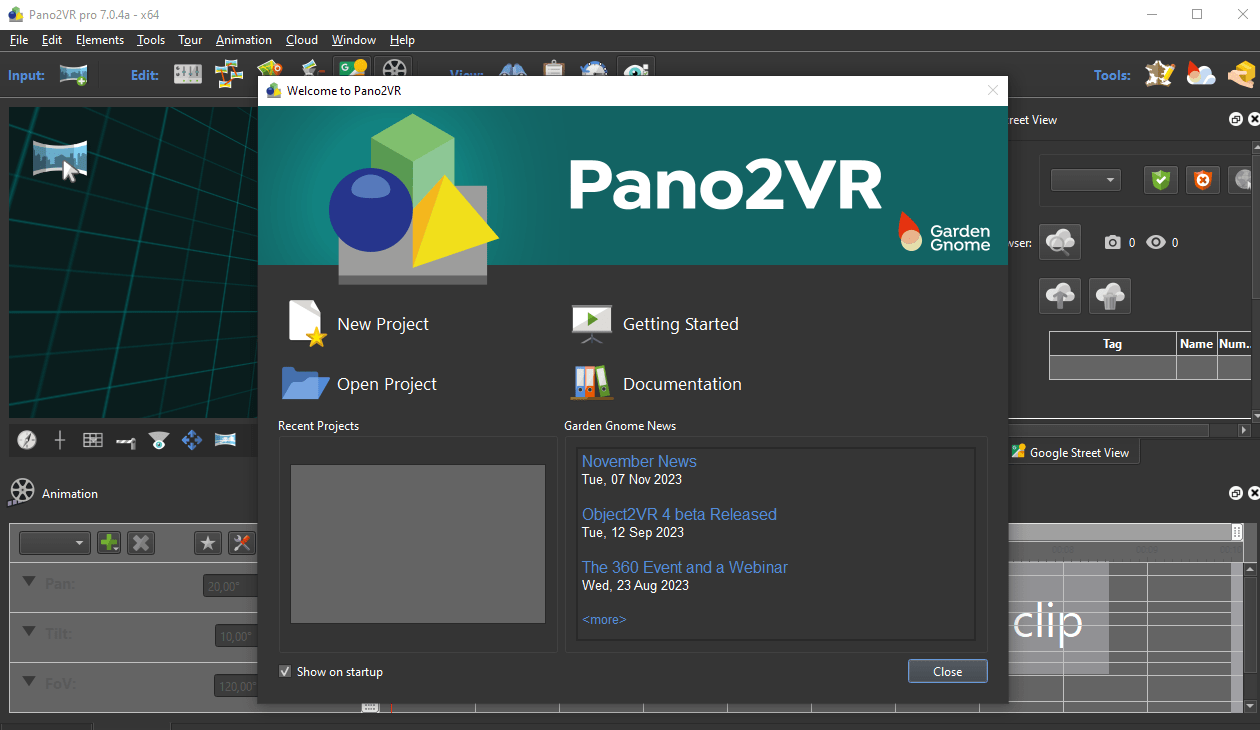Click the Input add panorama icon
This screenshot has height=730, width=1260.
click(73, 74)
